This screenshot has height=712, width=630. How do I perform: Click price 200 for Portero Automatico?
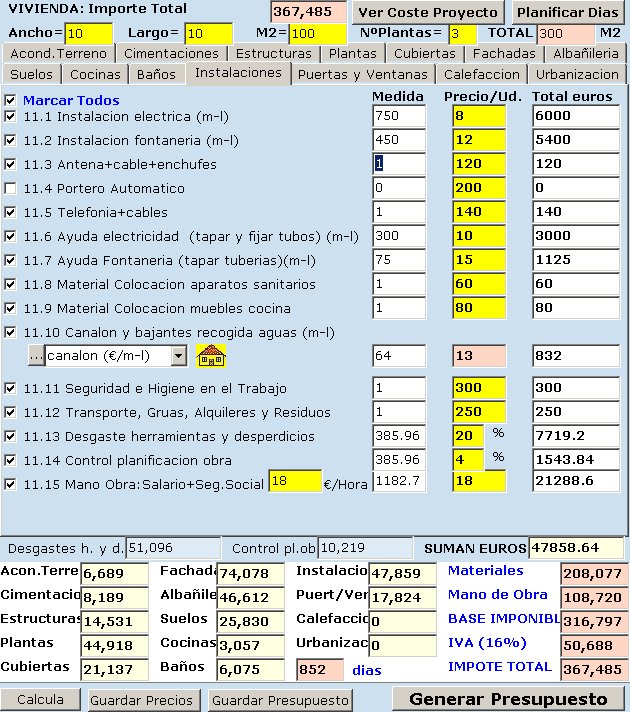click(479, 188)
